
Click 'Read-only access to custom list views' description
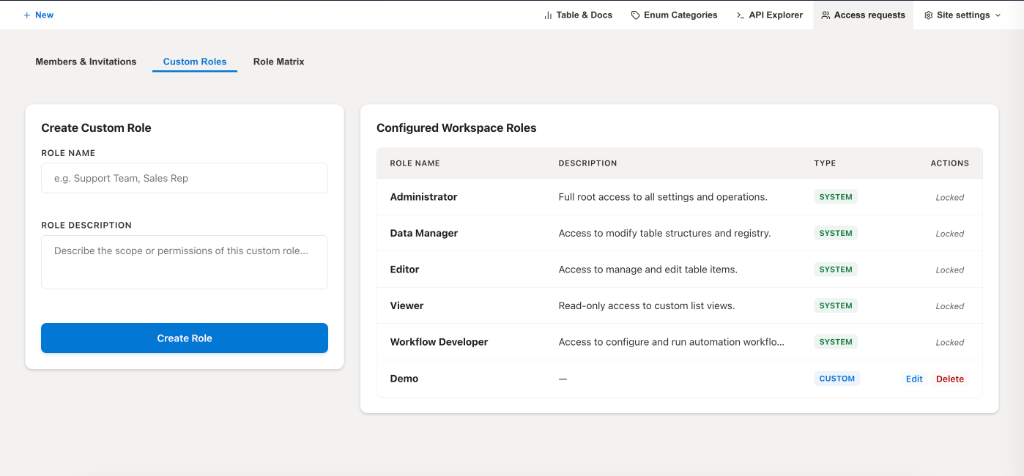pos(647,306)
